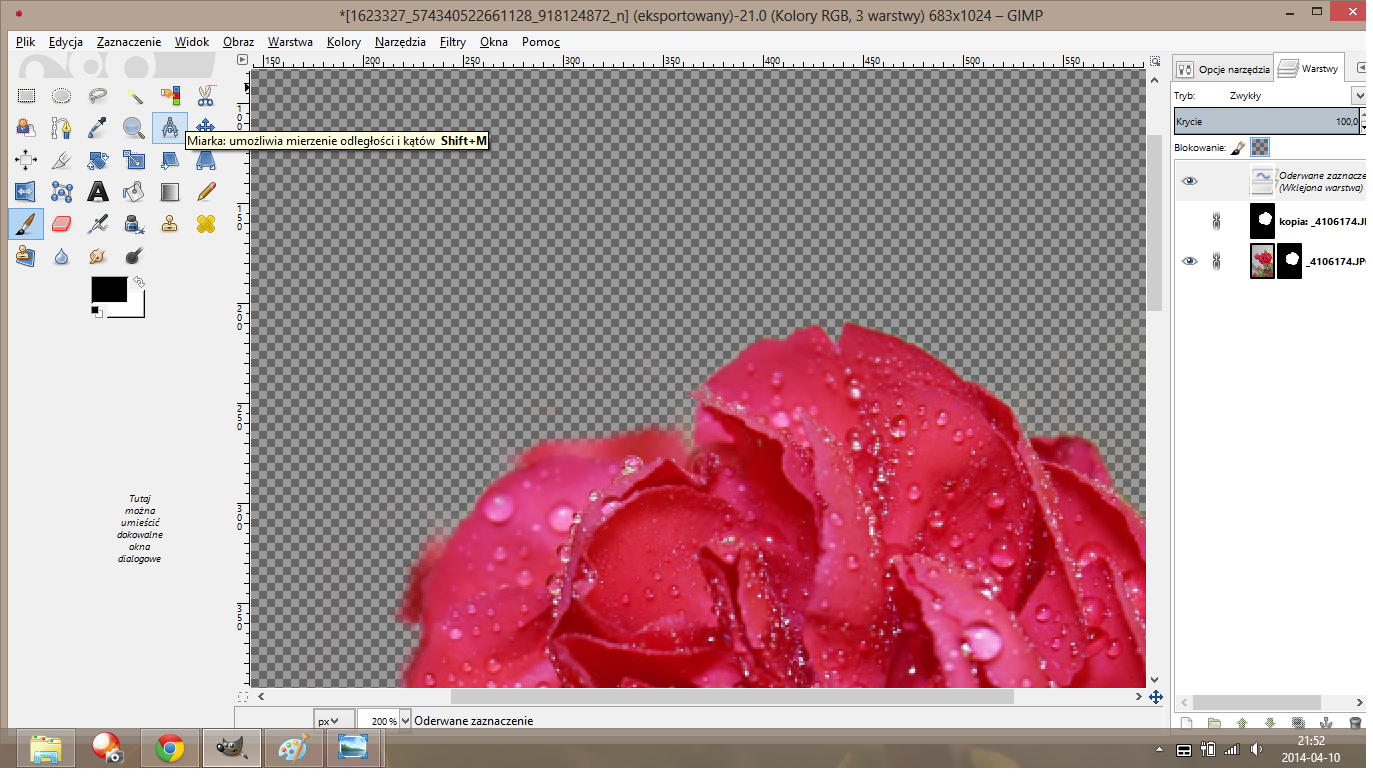
Task: Select the Rectangle Select tool
Action: click(26, 96)
